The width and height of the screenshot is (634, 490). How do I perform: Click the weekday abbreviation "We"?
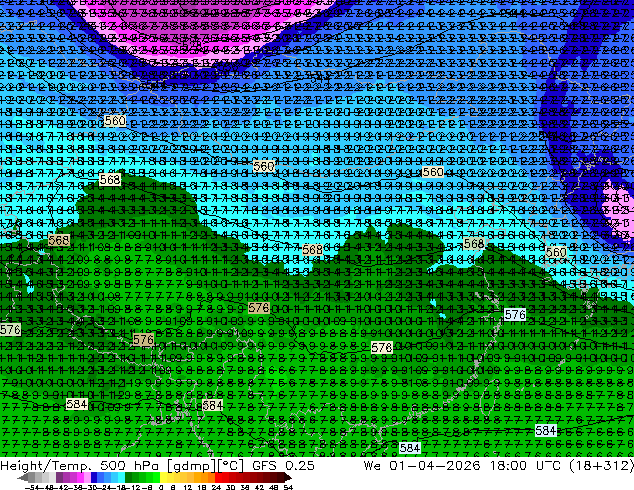pyautogui.click(x=372, y=466)
